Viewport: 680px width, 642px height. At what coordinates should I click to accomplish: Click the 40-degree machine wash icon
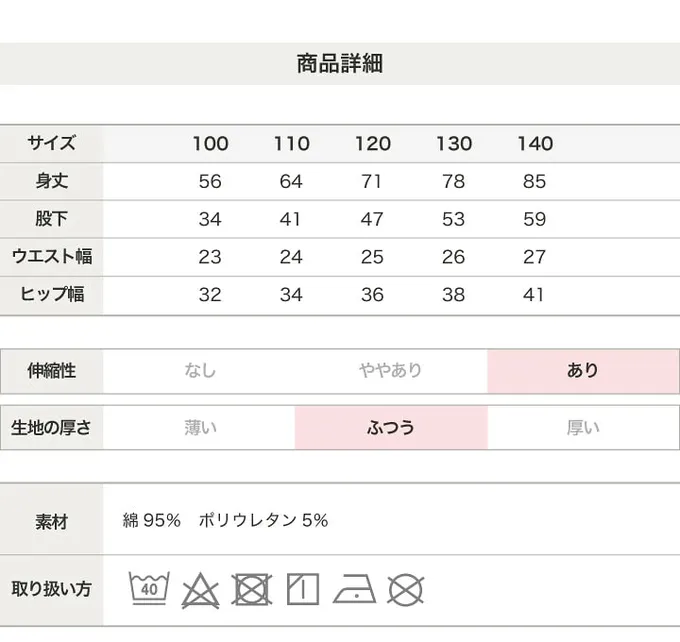click(149, 589)
